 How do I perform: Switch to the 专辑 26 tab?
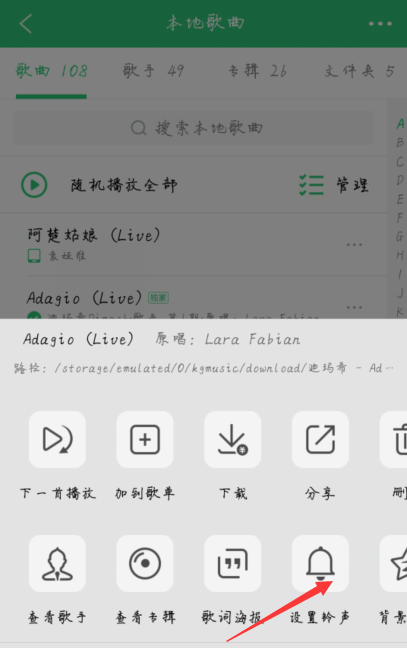(x=257, y=71)
